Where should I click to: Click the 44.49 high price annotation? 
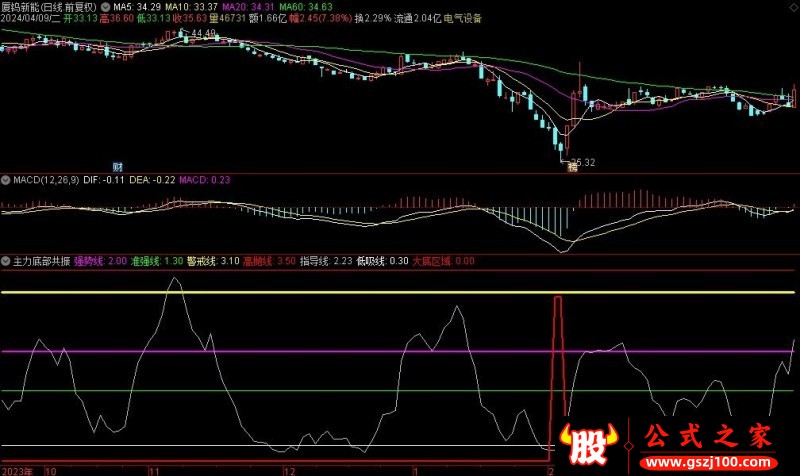pyautogui.click(x=203, y=33)
